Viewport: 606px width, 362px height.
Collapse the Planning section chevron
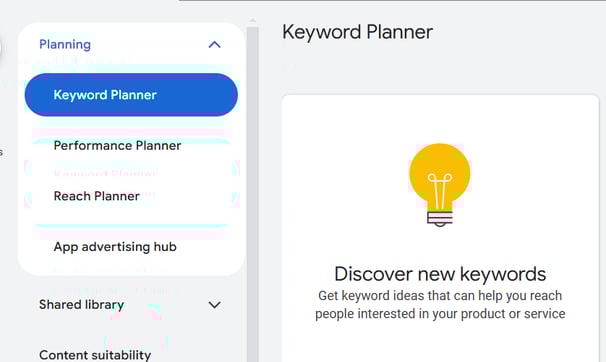214,45
